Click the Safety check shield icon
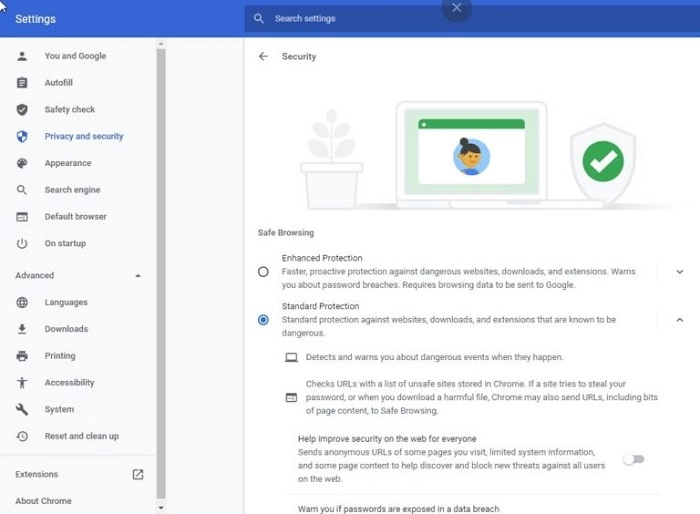Screen dimensions: 700x514 click(x=22, y=110)
